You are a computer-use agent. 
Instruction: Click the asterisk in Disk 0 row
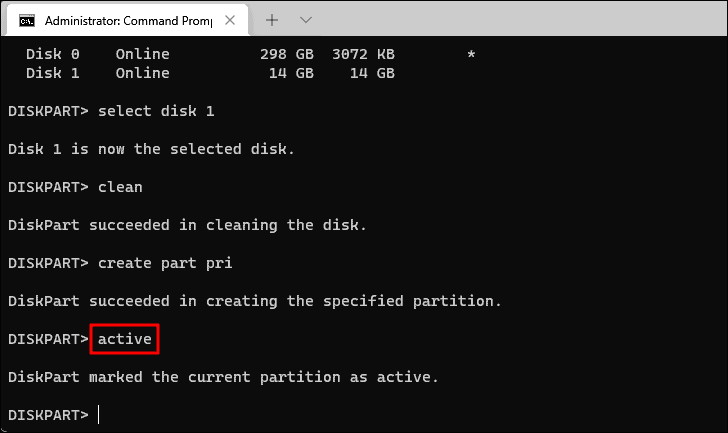click(471, 55)
